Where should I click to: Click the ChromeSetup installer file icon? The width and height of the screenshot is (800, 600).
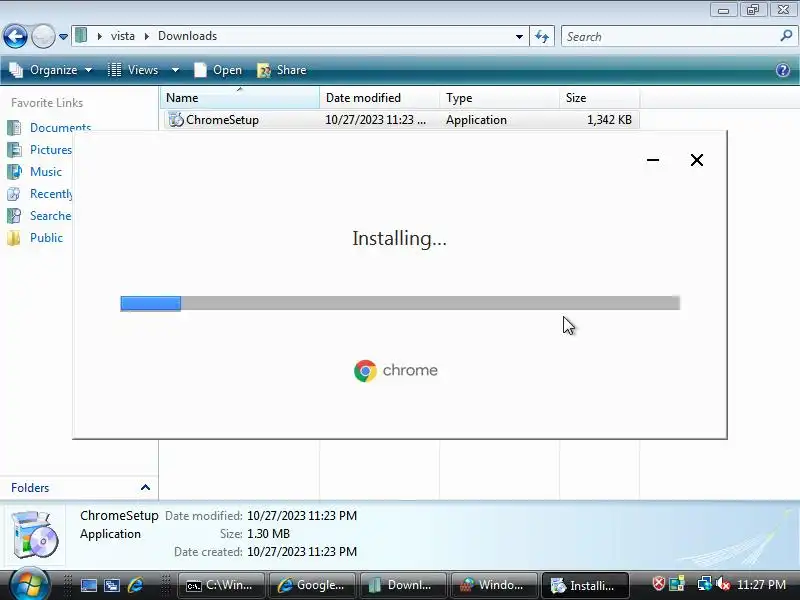click(x=176, y=120)
